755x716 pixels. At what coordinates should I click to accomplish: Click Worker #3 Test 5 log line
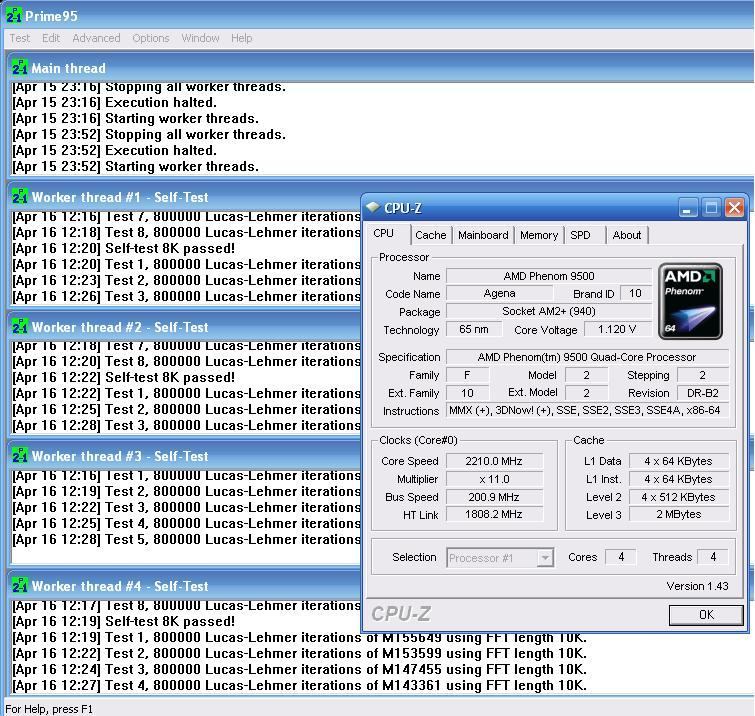tap(186, 539)
